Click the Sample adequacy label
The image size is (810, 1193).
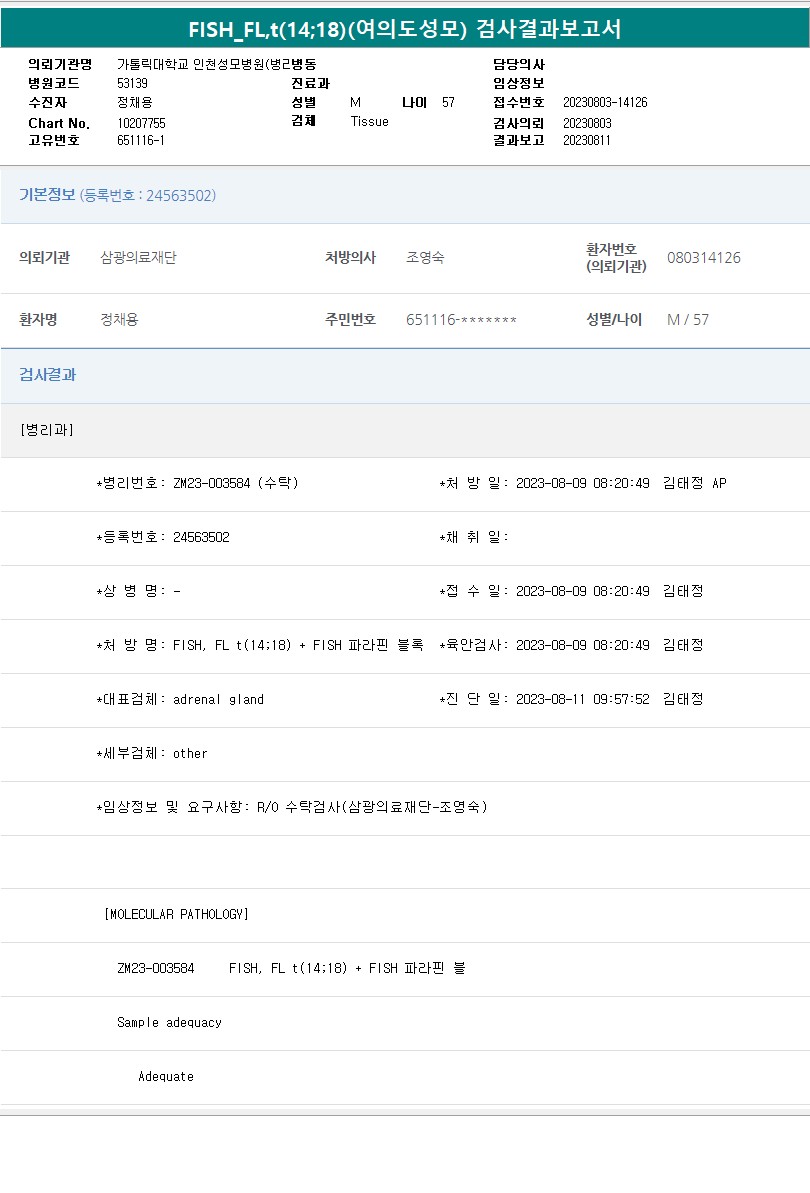(169, 1022)
